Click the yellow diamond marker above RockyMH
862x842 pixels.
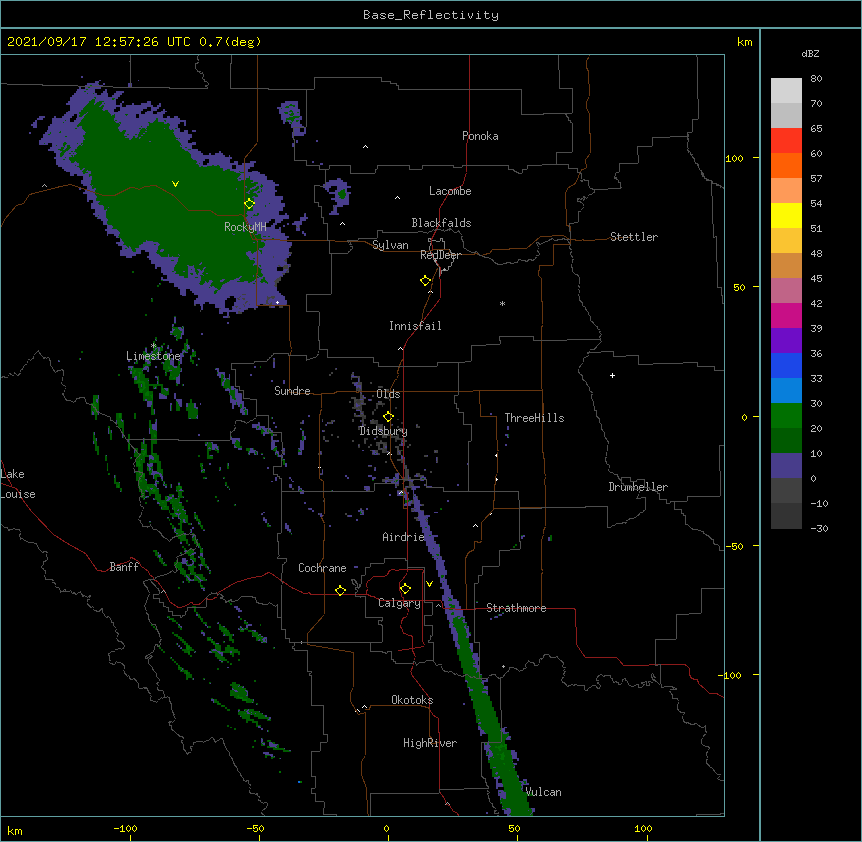249,204
